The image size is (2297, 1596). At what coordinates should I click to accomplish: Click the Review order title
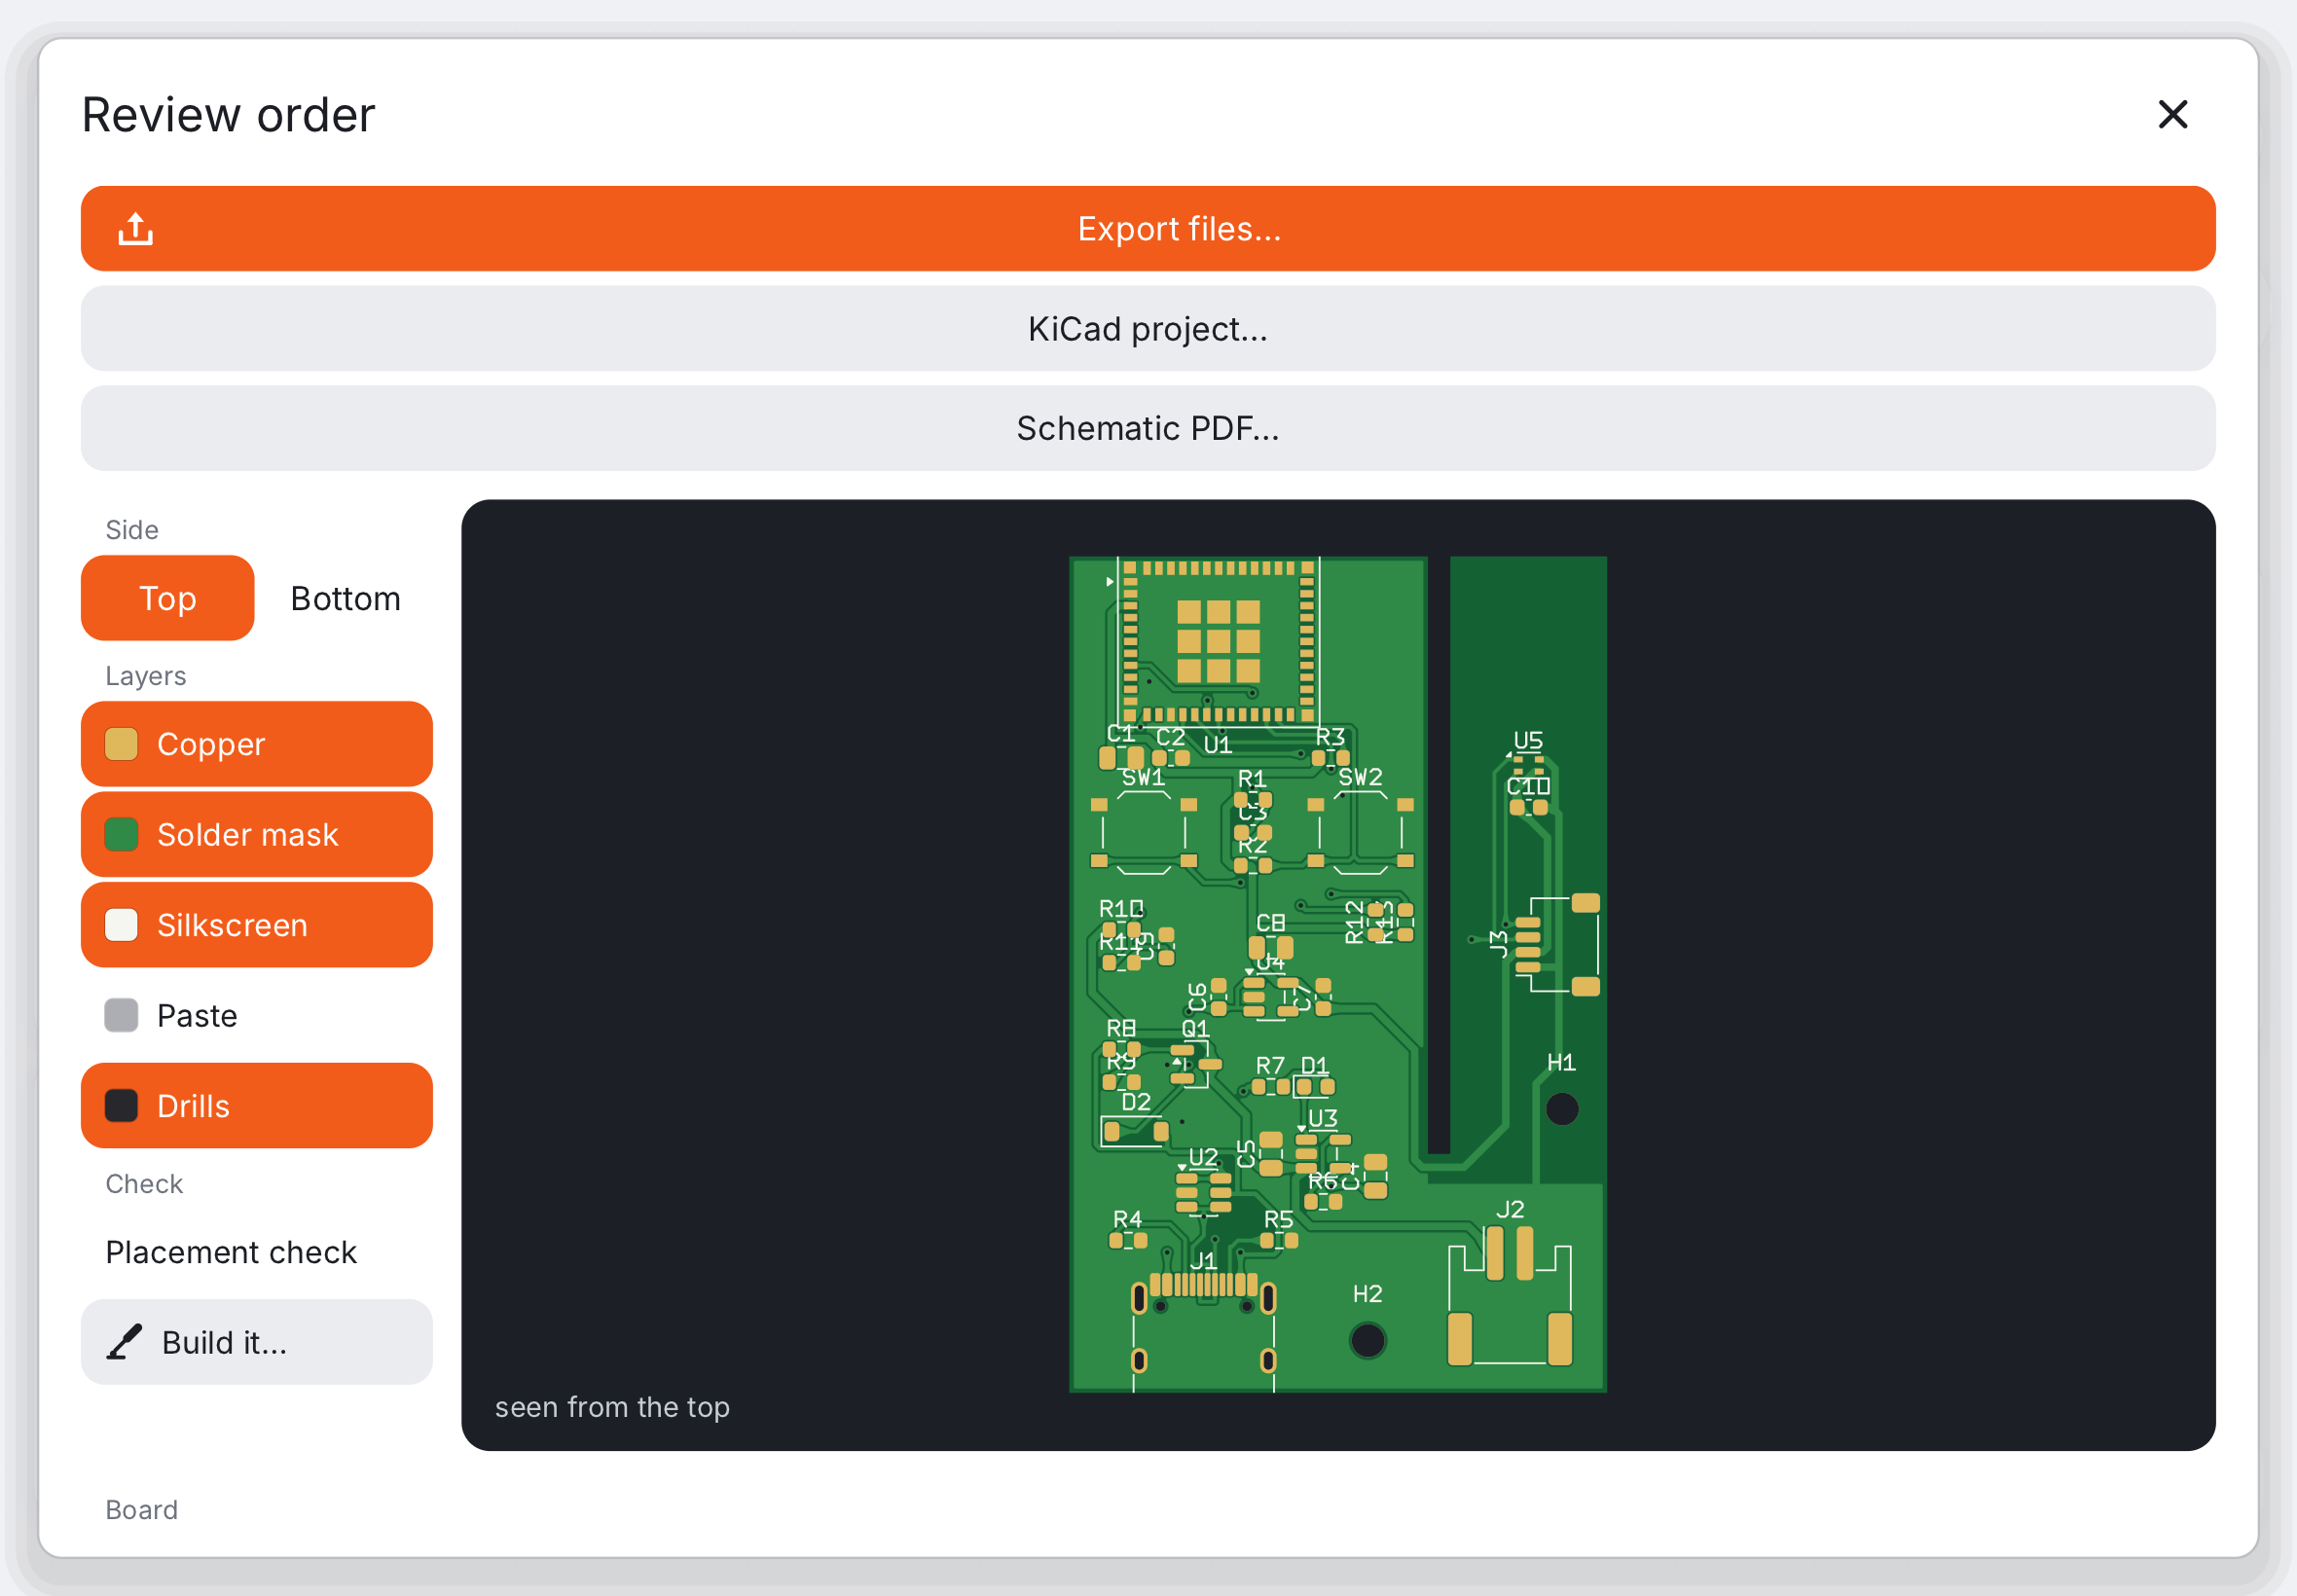pos(228,115)
